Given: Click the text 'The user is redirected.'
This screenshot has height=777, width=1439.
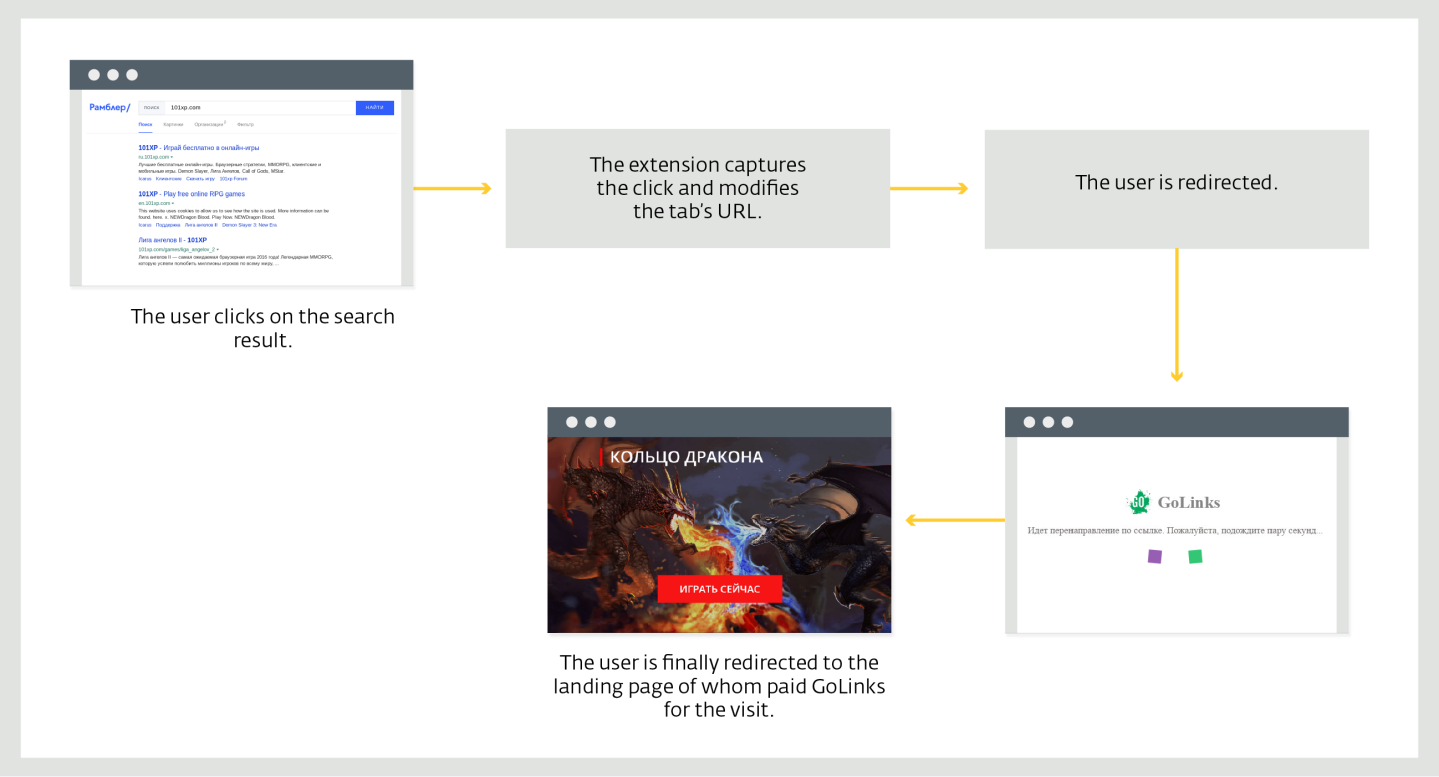Looking at the screenshot, I should [x=1177, y=183].
